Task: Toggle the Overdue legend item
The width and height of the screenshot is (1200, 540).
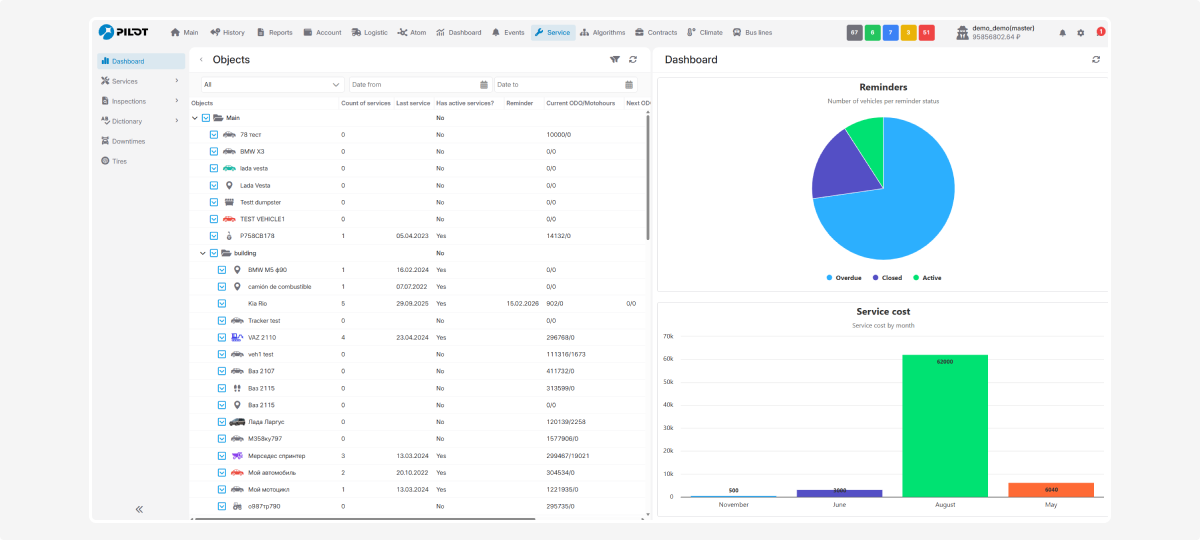Action: pyautogui.click(x=843, y=278)
